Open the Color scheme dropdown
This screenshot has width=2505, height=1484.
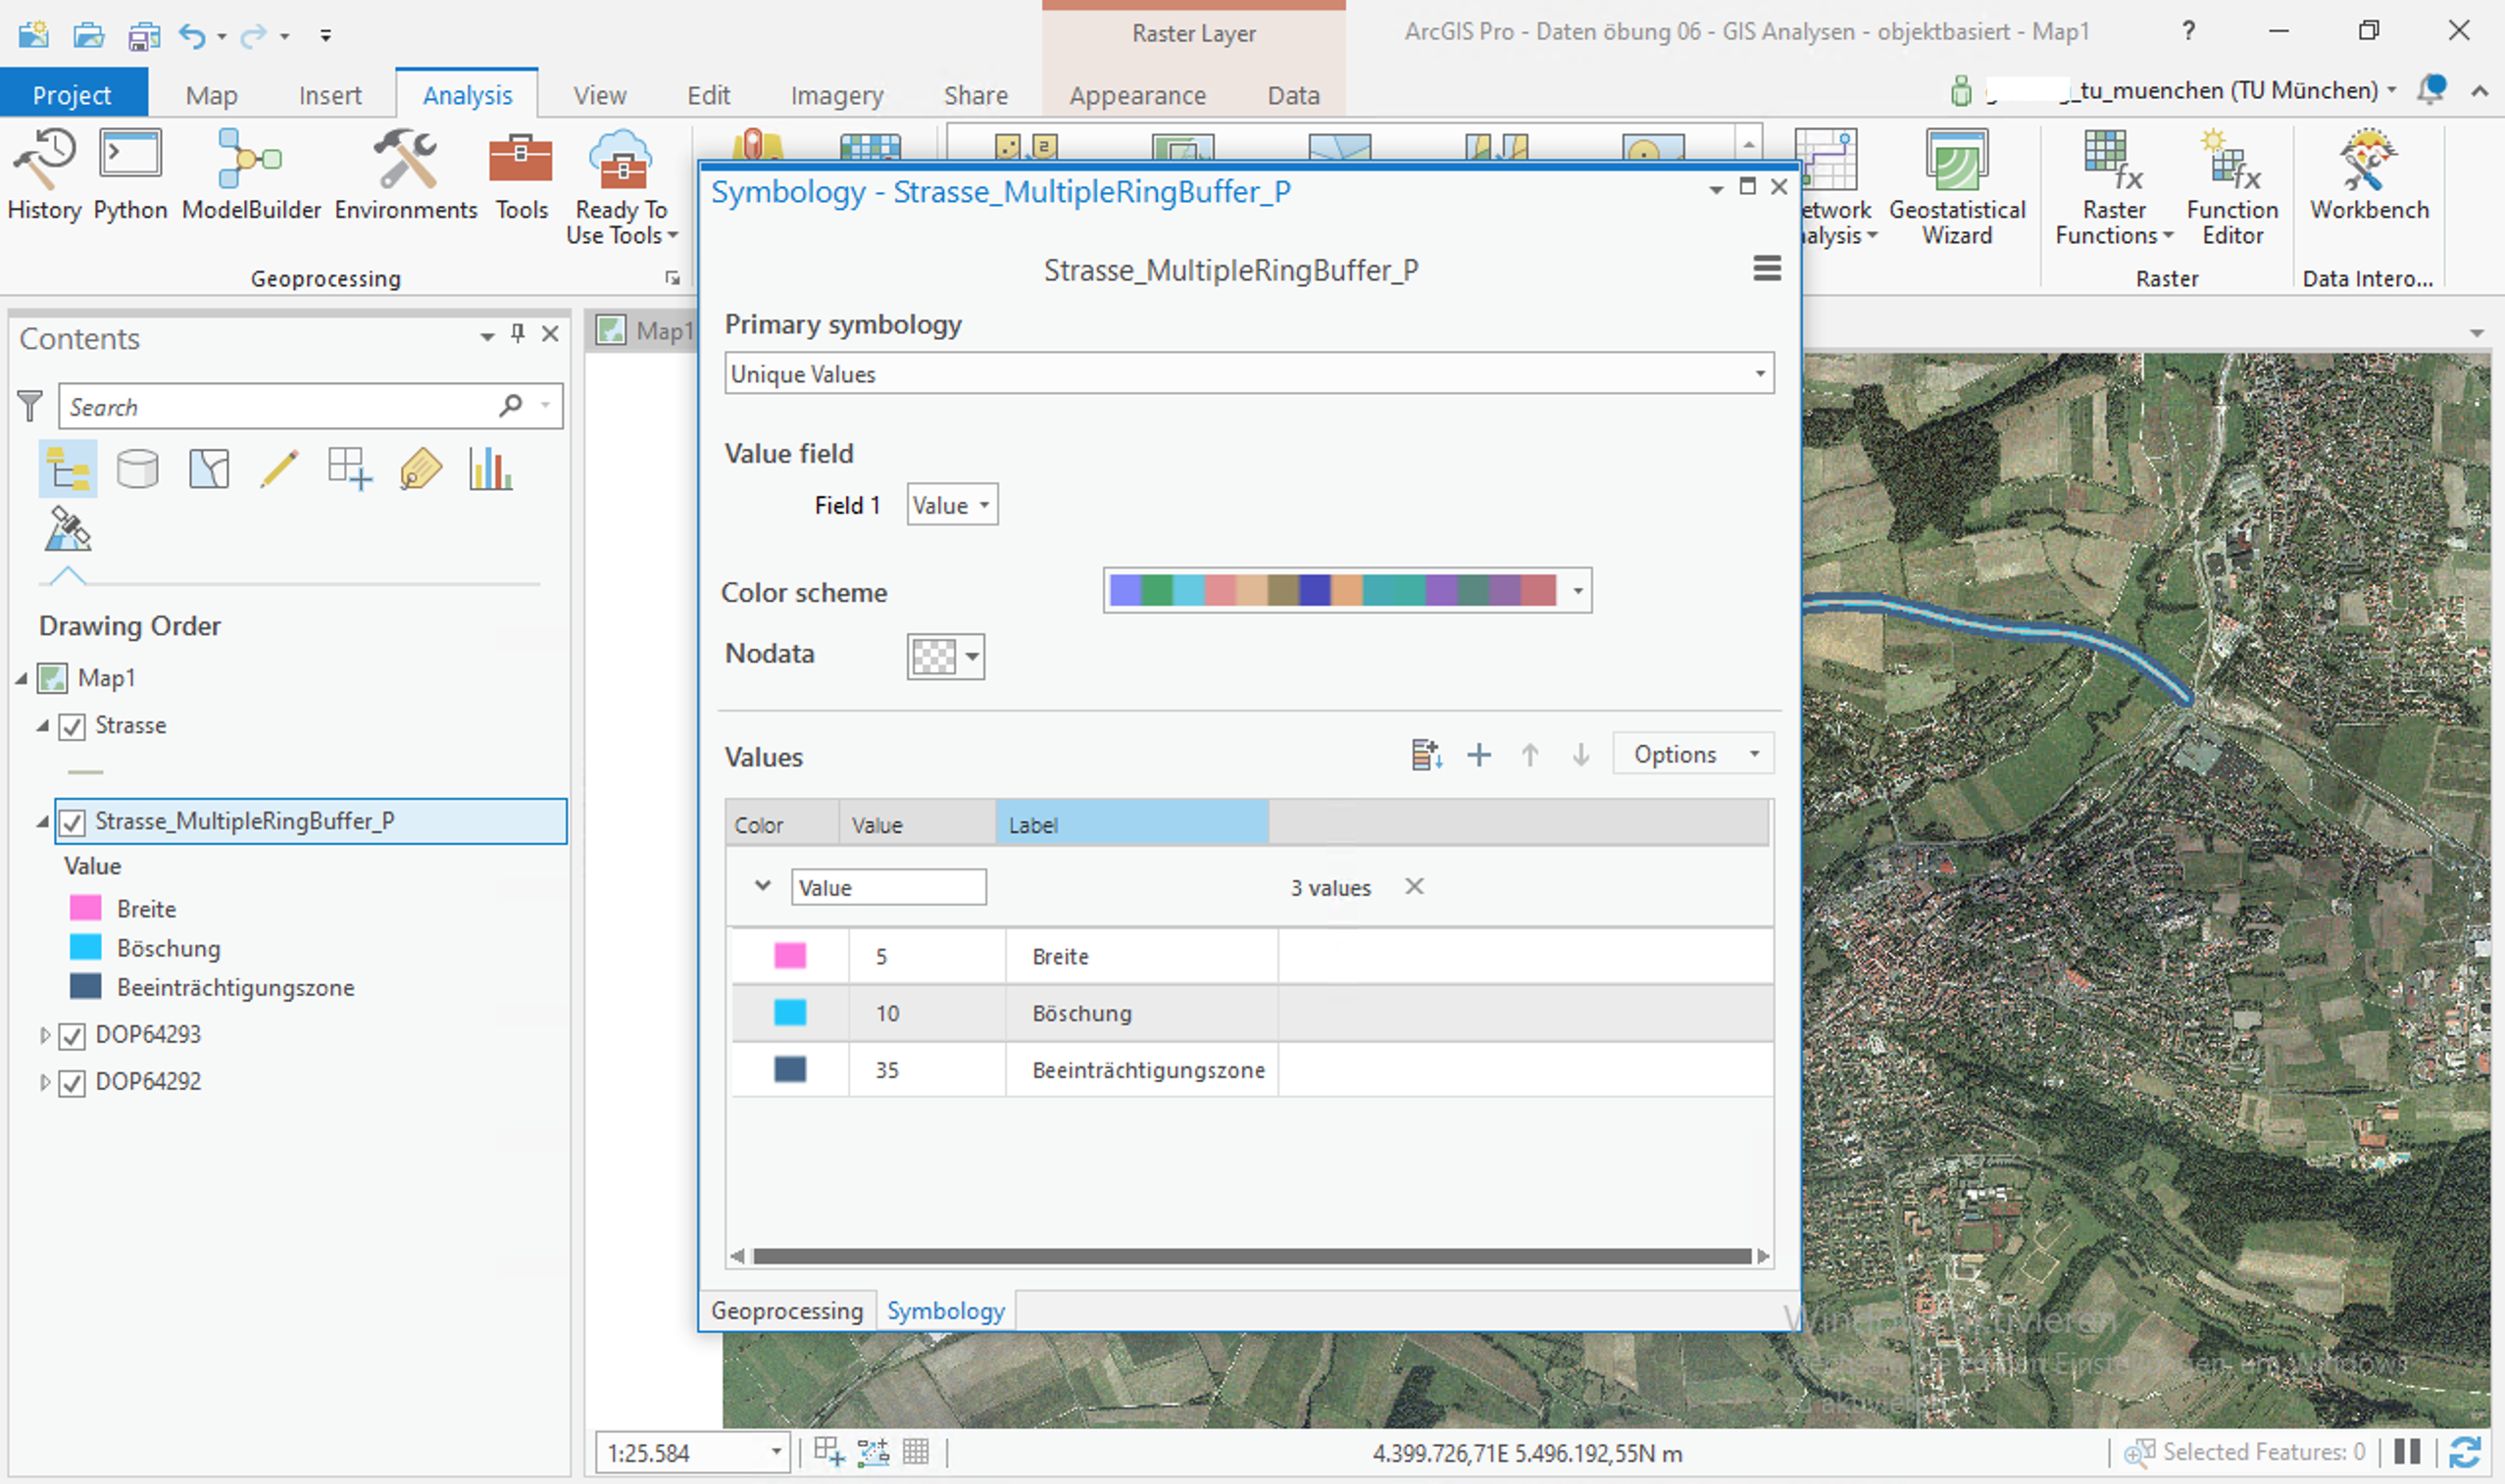[x=1347, y=590]
